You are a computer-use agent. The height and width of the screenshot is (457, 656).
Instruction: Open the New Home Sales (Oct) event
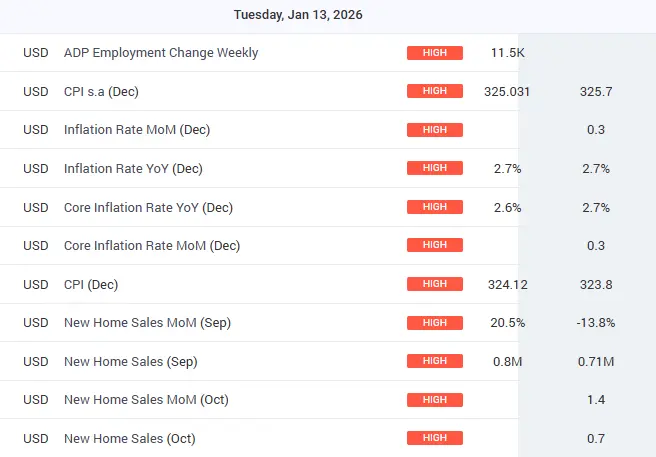[x=129, y=438]
